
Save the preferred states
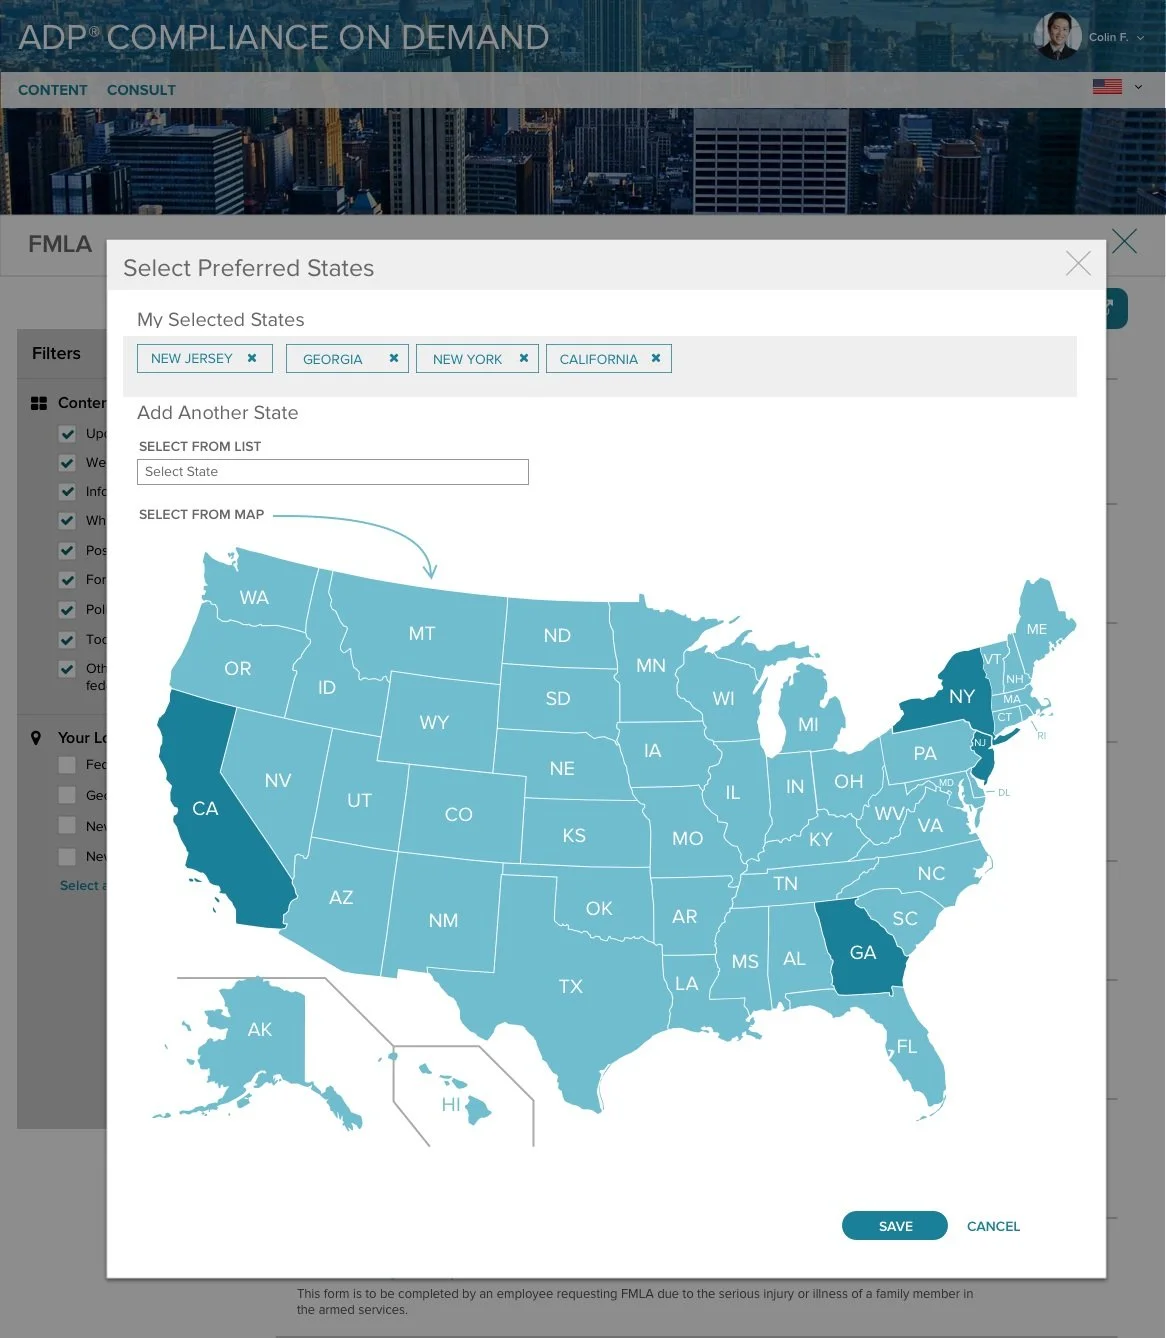[894, 1226]
